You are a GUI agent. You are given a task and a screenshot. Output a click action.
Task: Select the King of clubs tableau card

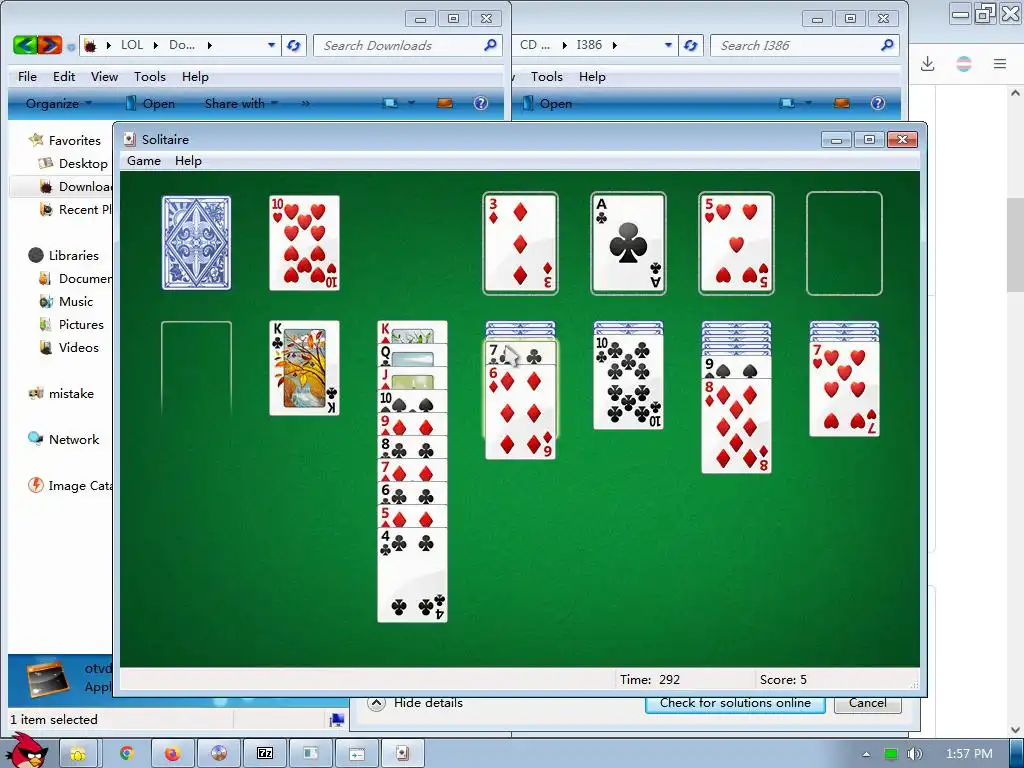[304, 368]
